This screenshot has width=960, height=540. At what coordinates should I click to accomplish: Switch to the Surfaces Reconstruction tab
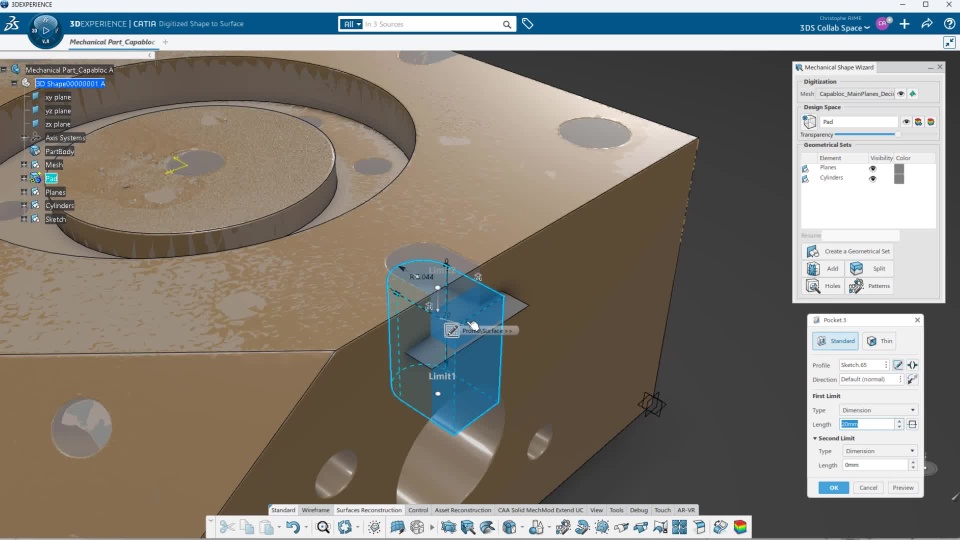(369, 510)
